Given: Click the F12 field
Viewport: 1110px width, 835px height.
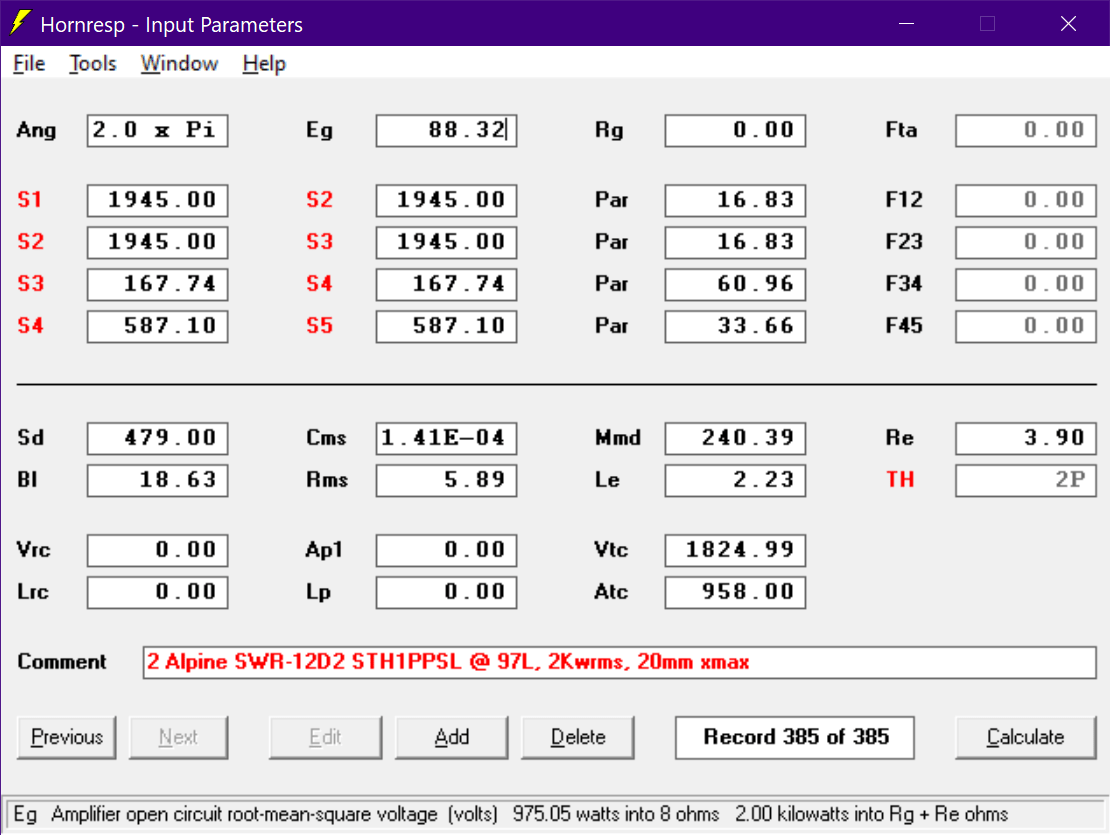Looking at the screenshot, I should [1025, 200].
